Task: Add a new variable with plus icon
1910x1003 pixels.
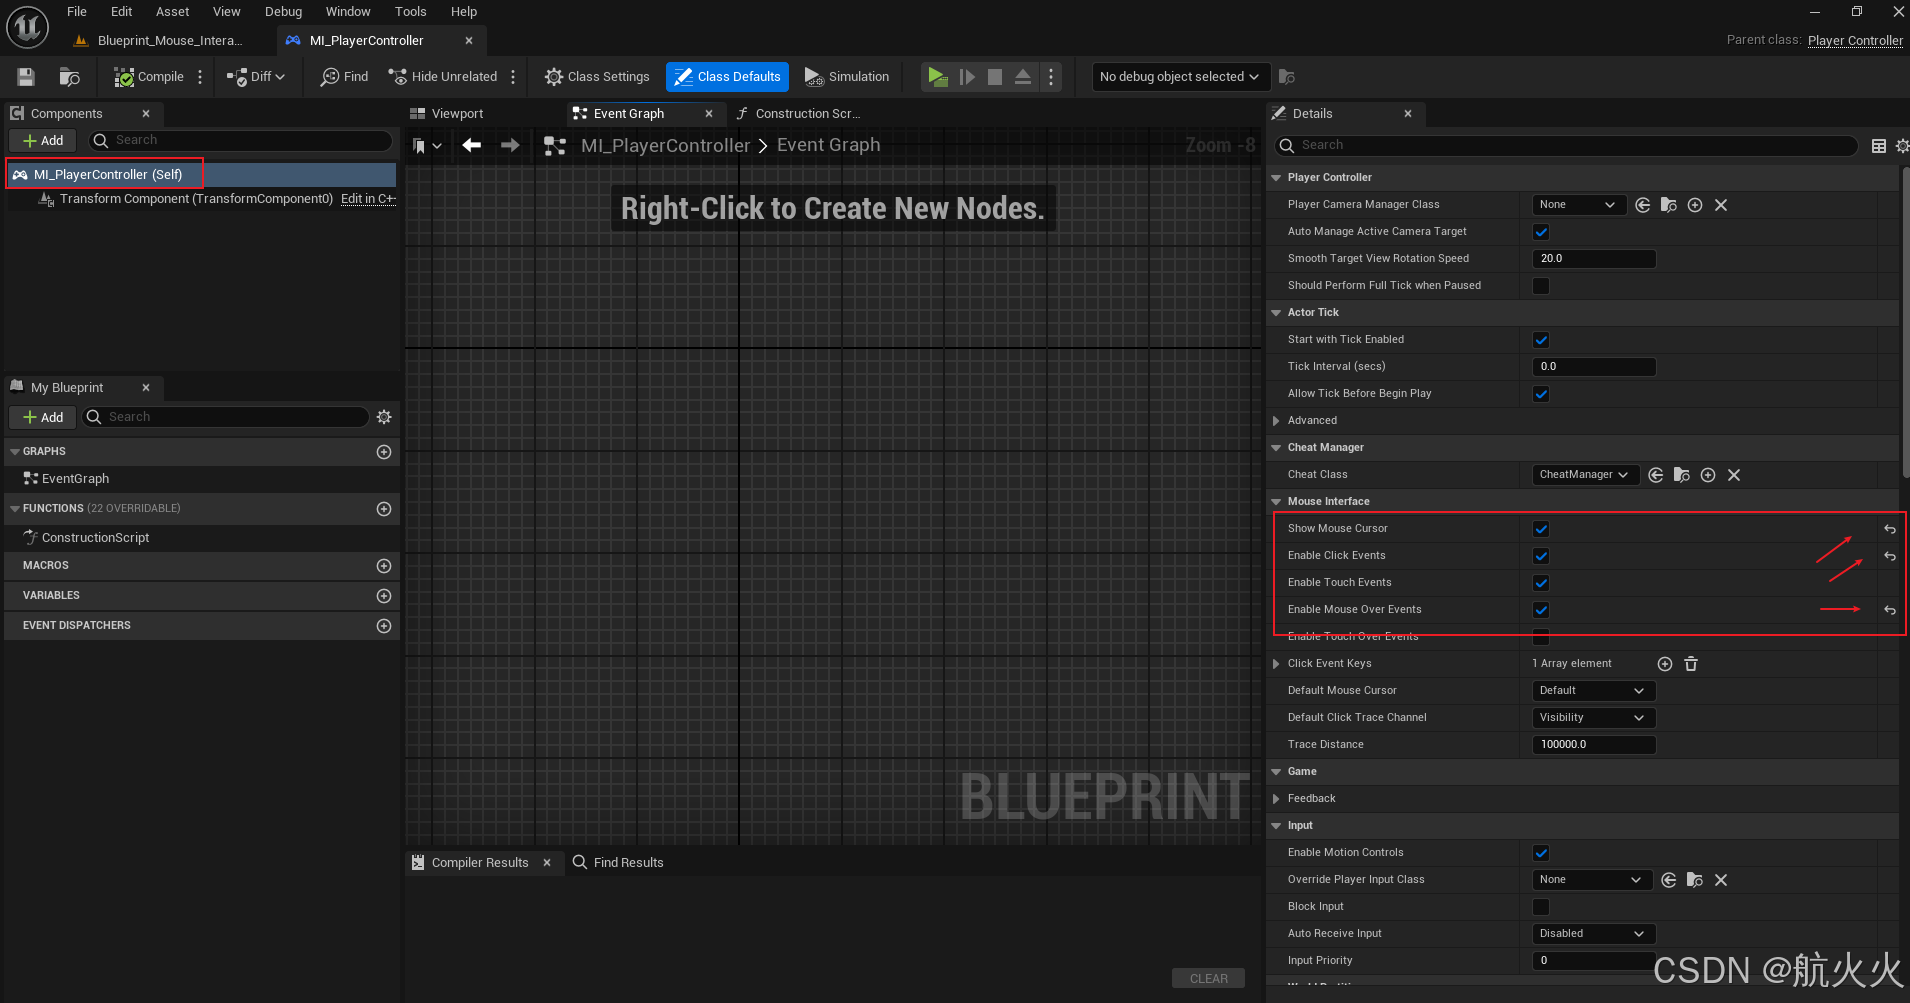Action: tap(384, 596)
